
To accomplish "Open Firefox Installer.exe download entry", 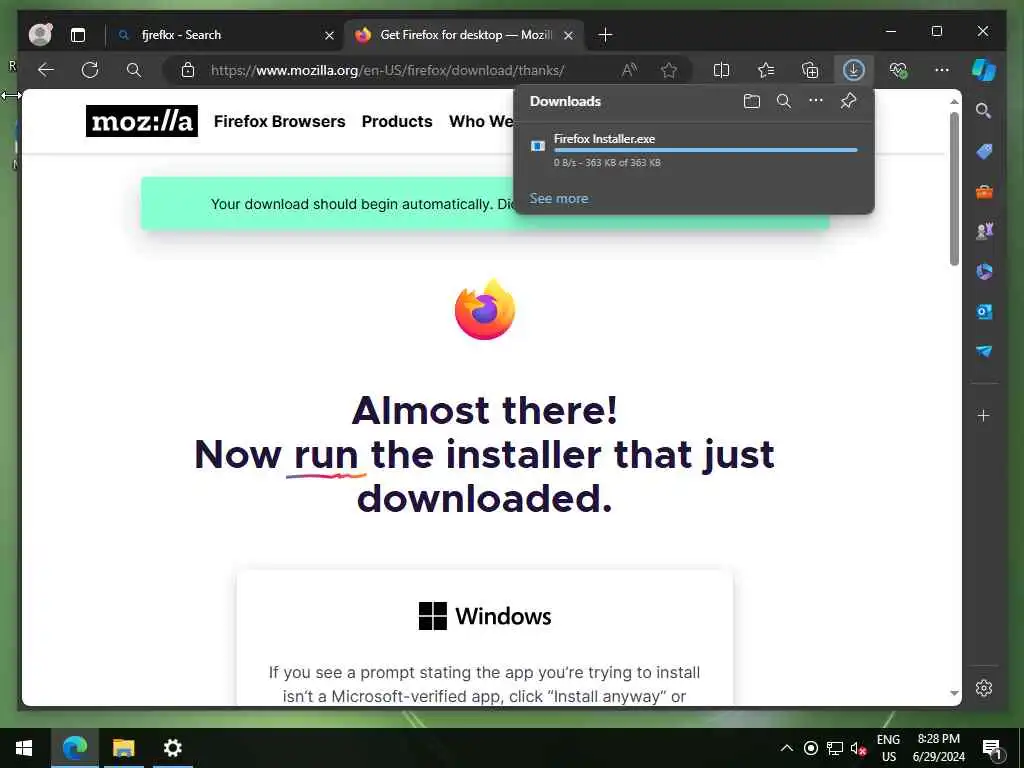I will pyautogui.click(x=694, y=150).
